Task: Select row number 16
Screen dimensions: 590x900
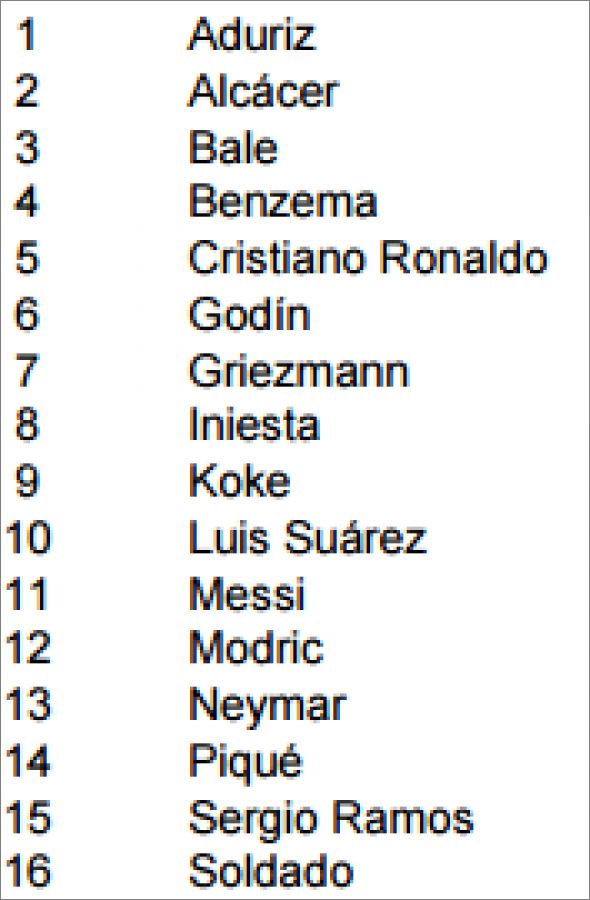Action: click(28, 871)
